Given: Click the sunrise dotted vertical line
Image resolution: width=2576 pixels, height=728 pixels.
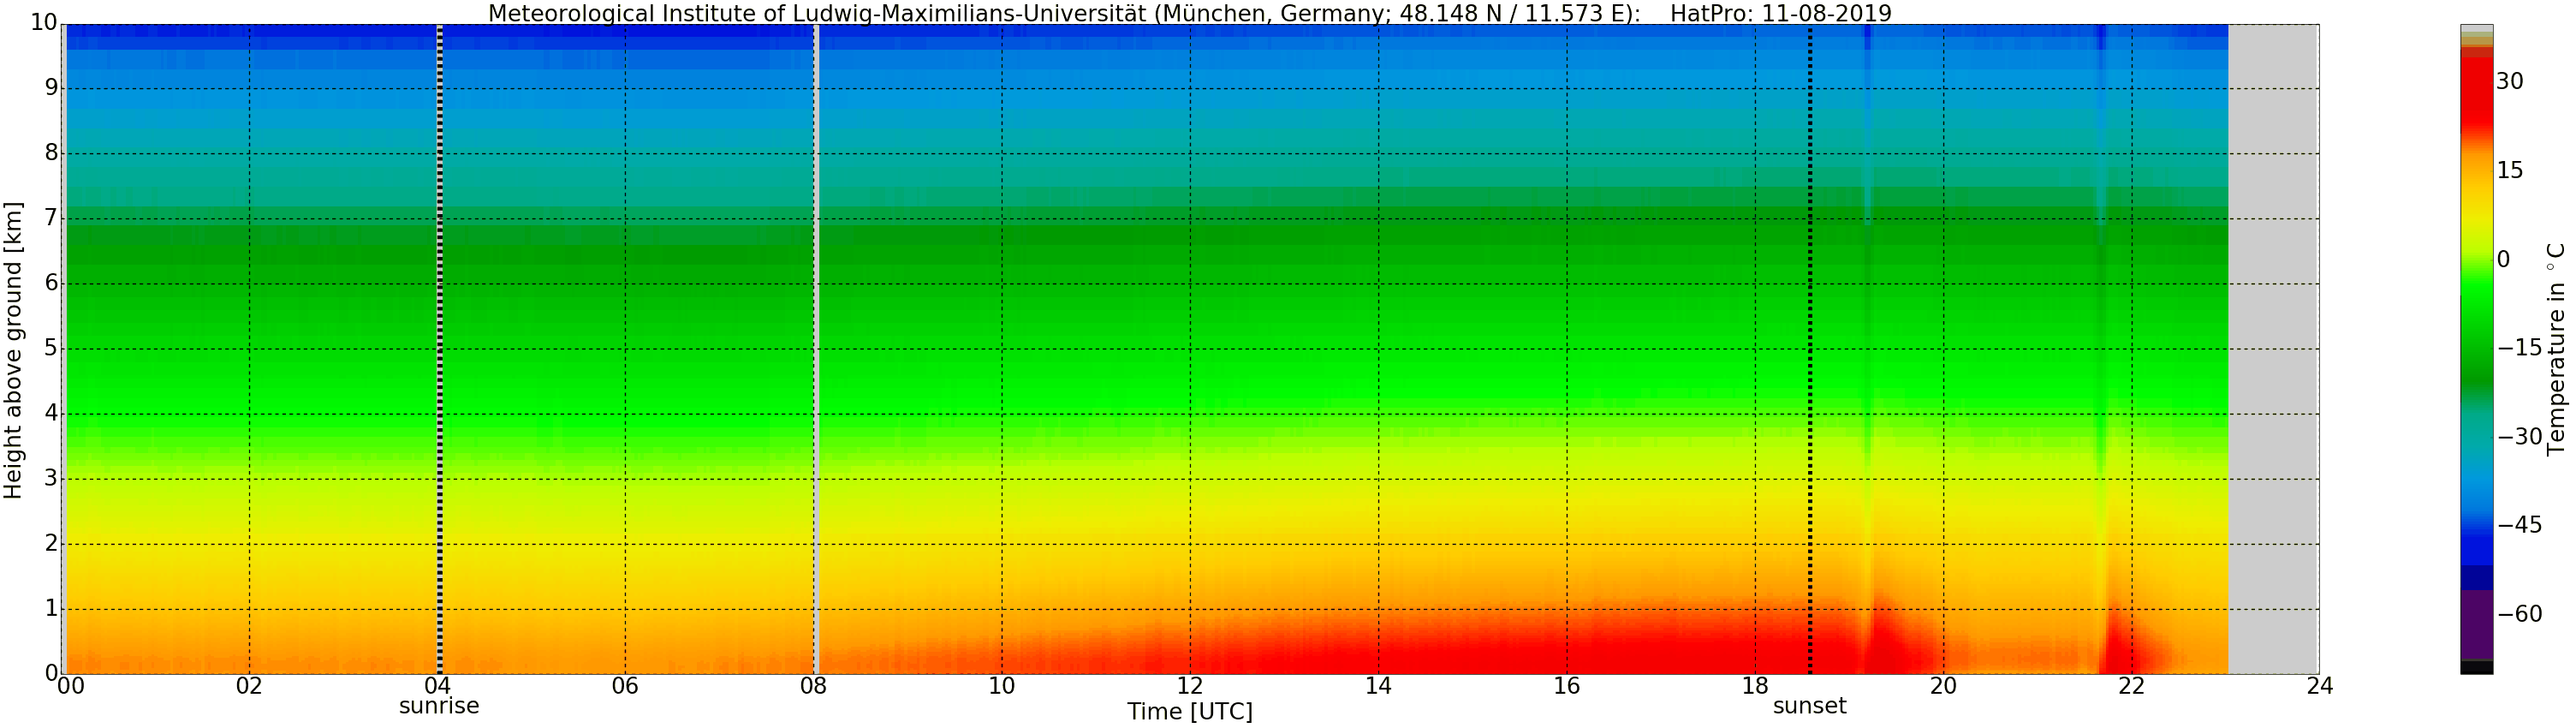Looking at the screenshot, I should pyautogui.click(x=439, y=350).
